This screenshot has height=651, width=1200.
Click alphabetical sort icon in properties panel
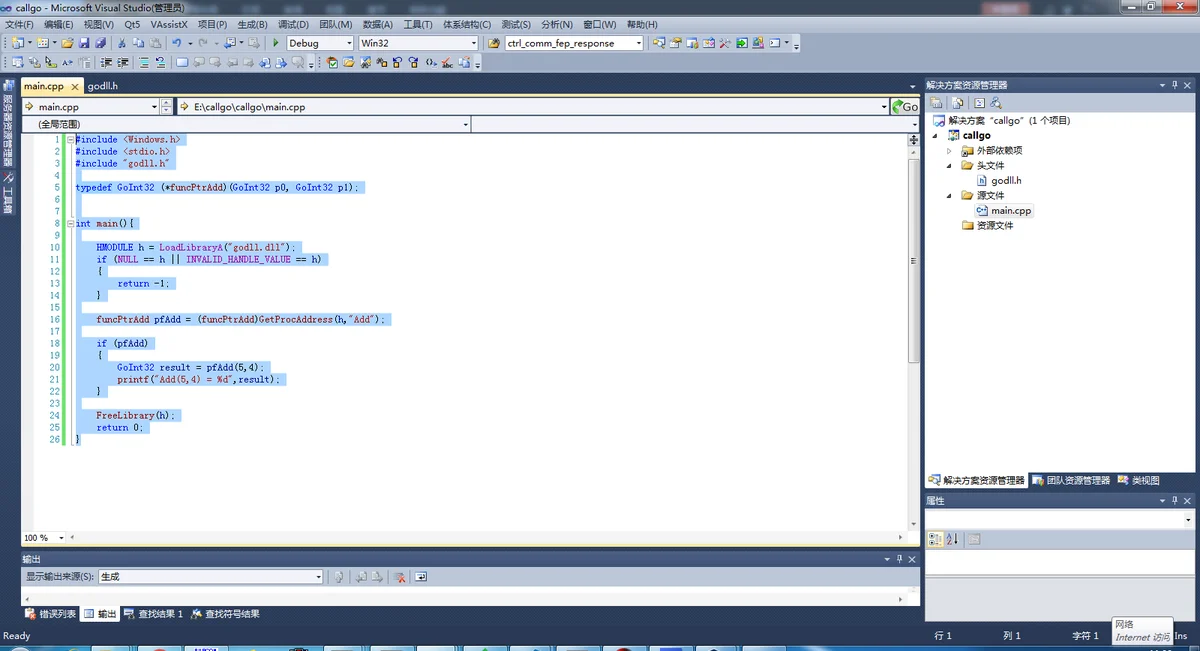[x=952, y=539]
